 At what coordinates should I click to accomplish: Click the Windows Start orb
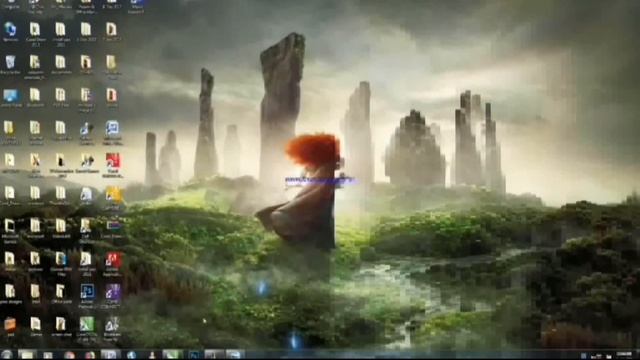pyautogui.click(x=7, y=355)
